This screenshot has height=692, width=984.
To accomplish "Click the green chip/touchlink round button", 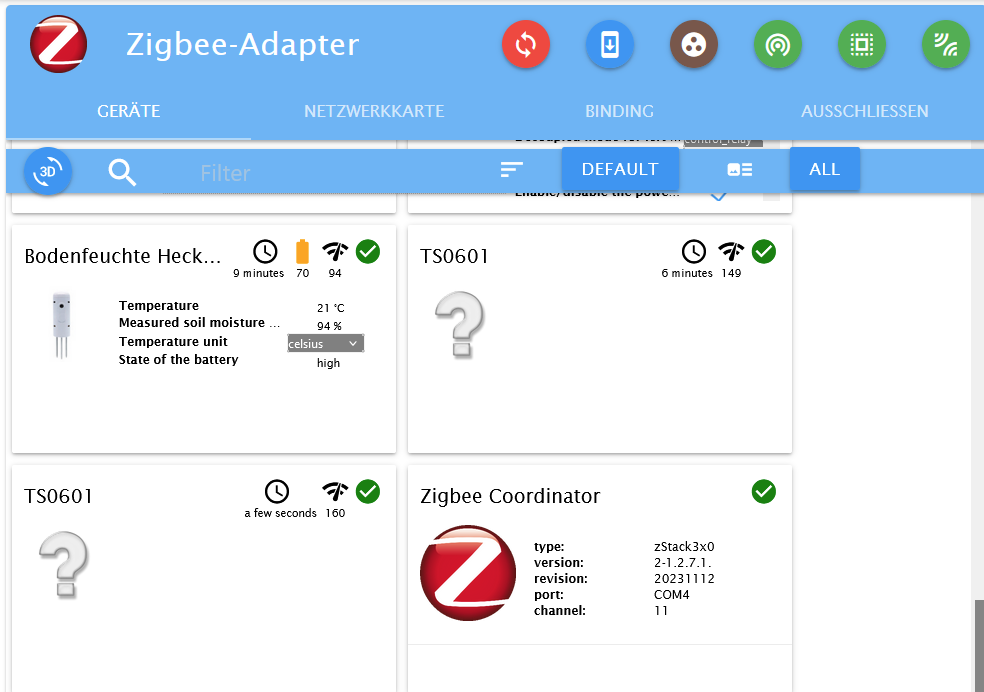I will tap(862, 45).
